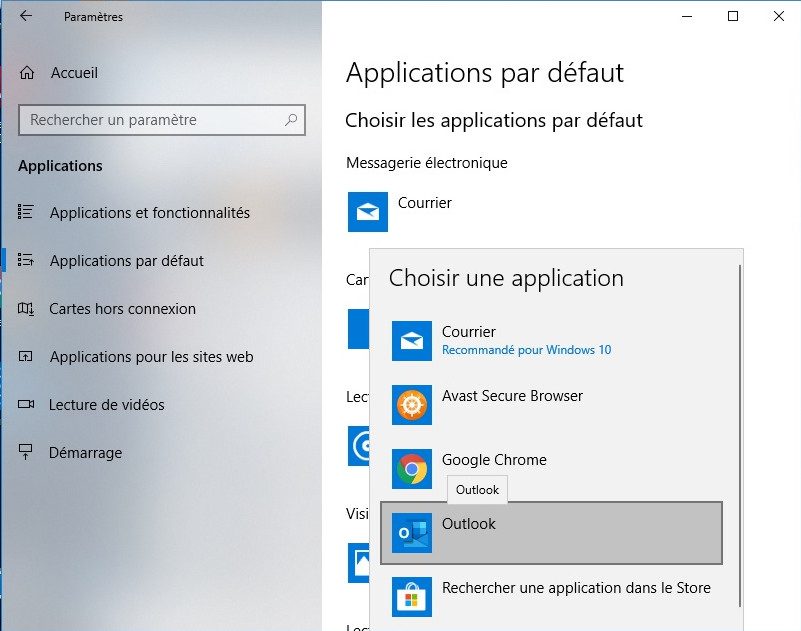
Task: Click the Lecture de vidéos camera icon
Action: click(x=26, y=405)
